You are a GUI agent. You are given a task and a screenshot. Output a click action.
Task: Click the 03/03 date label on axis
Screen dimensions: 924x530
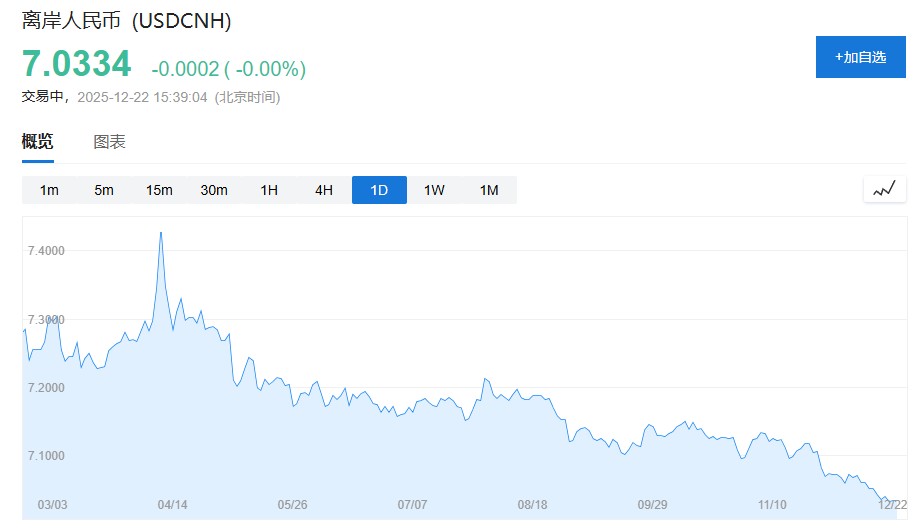click(x=52, y=505)
